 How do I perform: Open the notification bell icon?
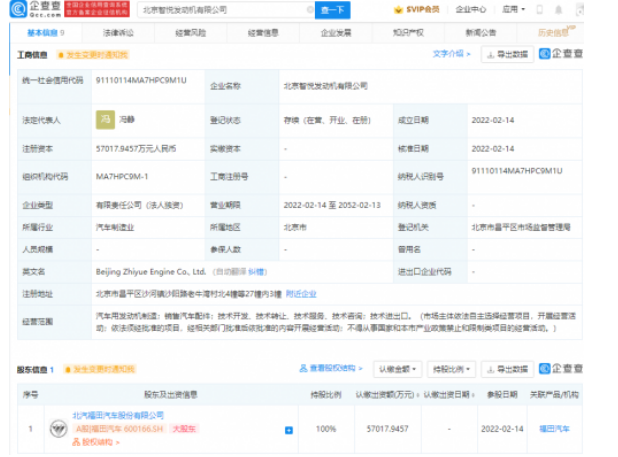click(x=558, y=9)
